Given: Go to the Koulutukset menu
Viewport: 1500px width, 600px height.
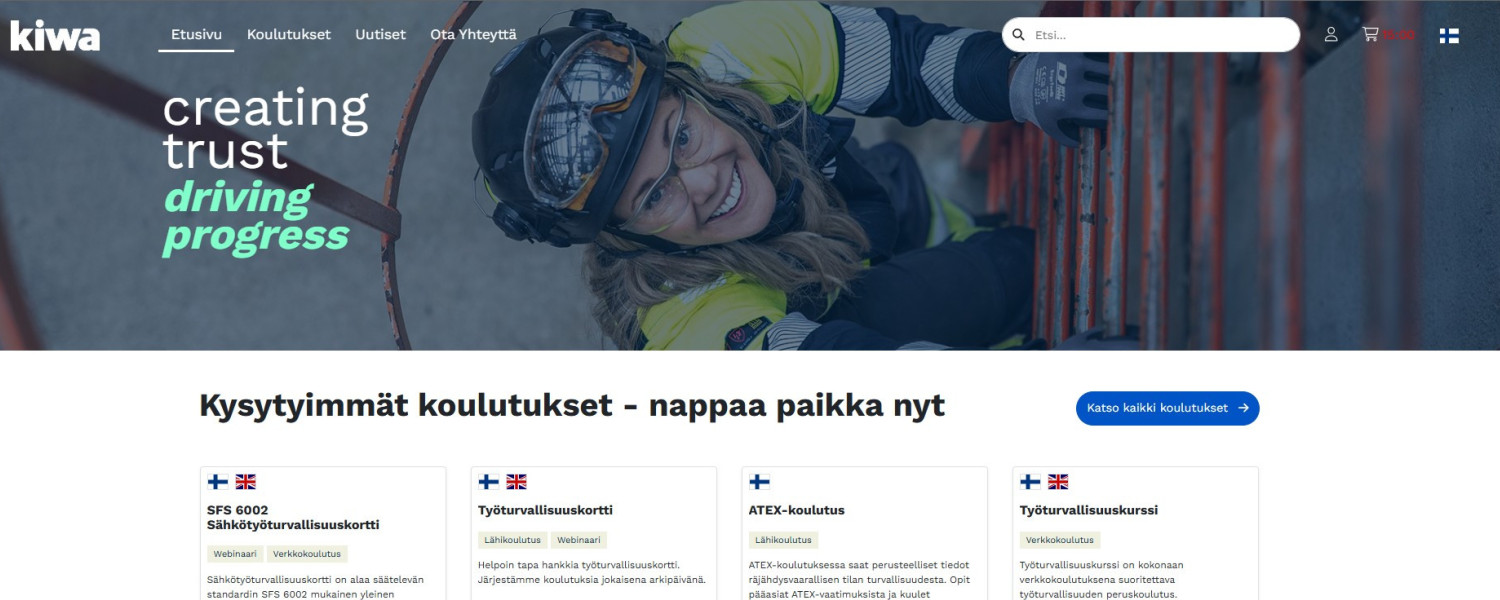Looking at the screenshot, I should (289, 34).
